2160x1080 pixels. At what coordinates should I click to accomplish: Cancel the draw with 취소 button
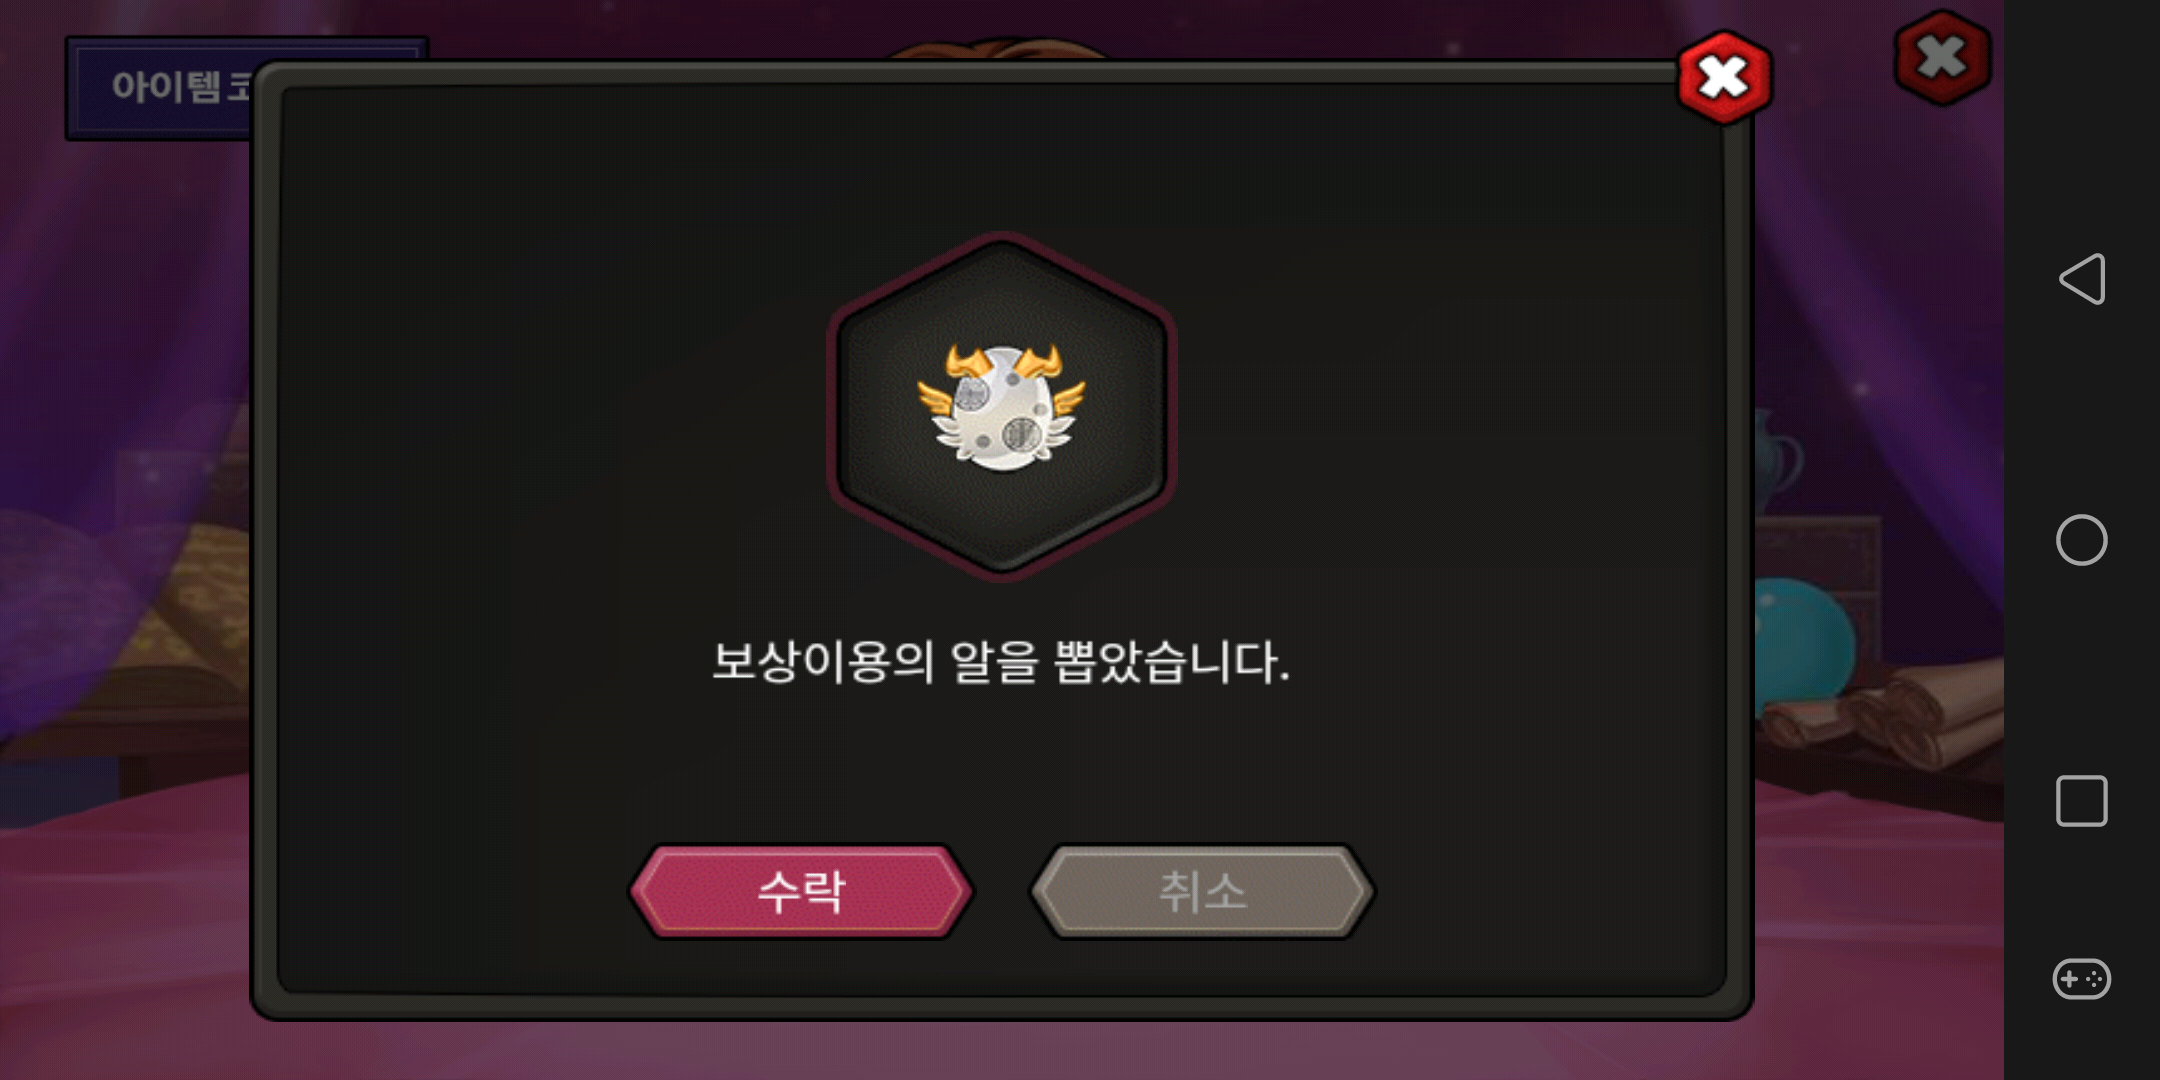click(1202, 891)
